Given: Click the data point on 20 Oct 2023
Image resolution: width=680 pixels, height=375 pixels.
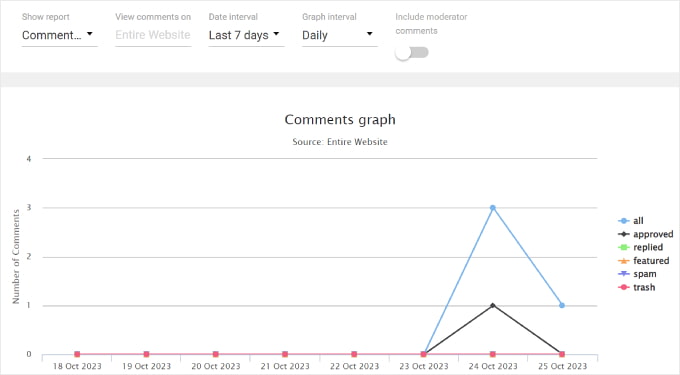Looking at the screenshot, I should click(216, 354).
